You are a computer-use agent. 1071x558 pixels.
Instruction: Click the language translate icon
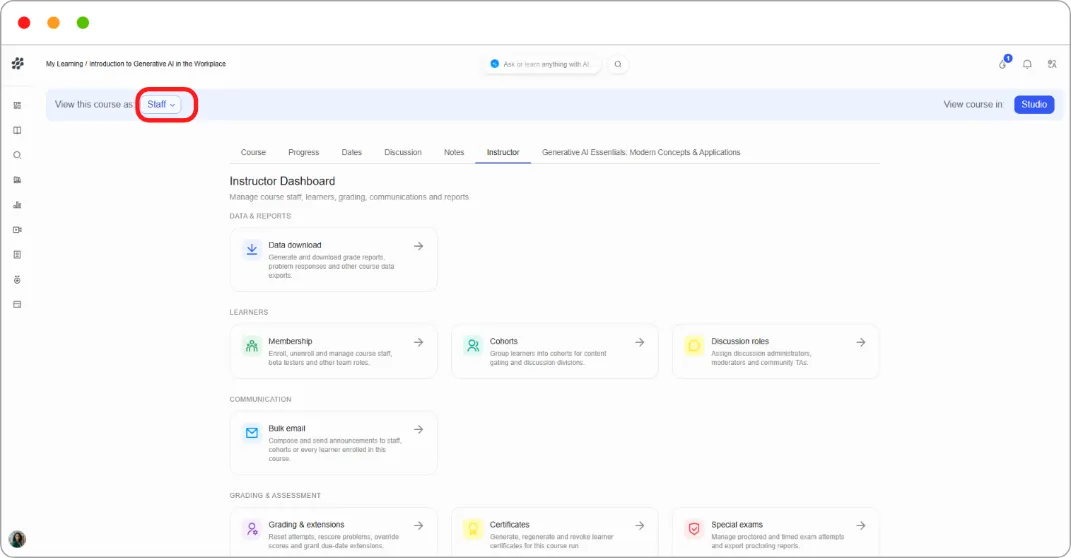coord(1052,64)
